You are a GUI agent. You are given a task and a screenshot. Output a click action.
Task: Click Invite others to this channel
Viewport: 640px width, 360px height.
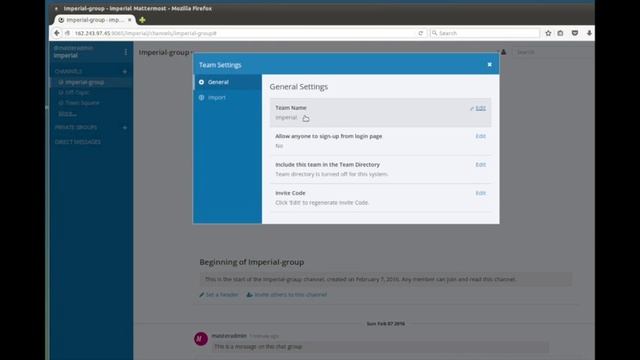coord(287,295)
